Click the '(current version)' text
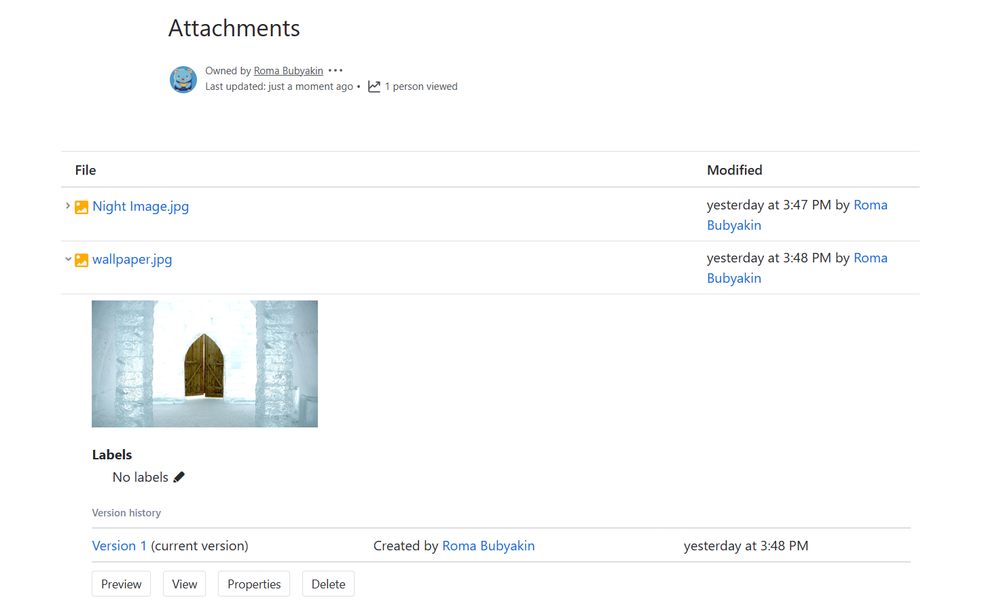The height and width of the screenshot is (609, 999). [x=199, y=545]
